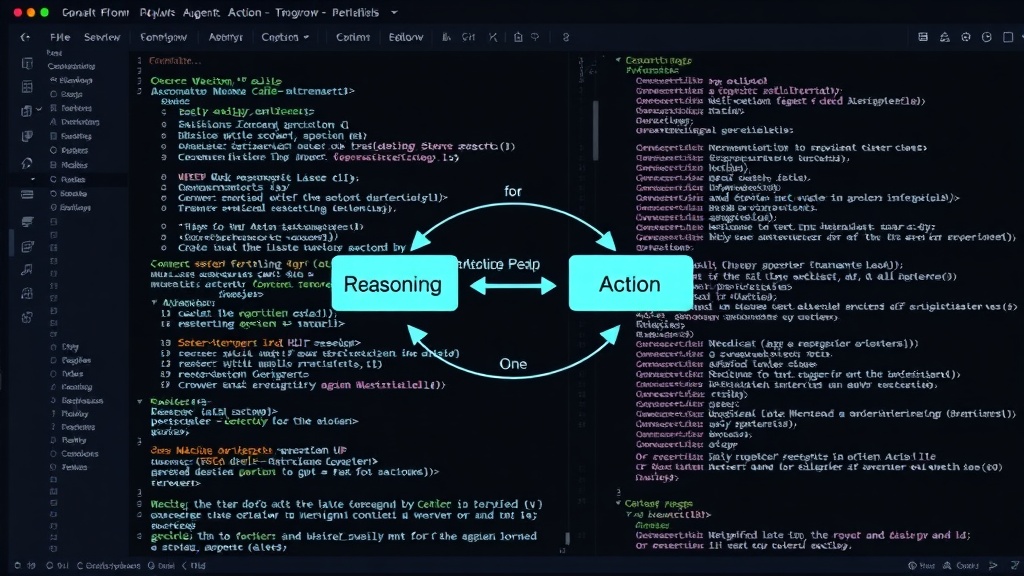
Task: Click the scissors-like X icon in the toolbar
Action: pyautogui.click(x=493, y=37)
